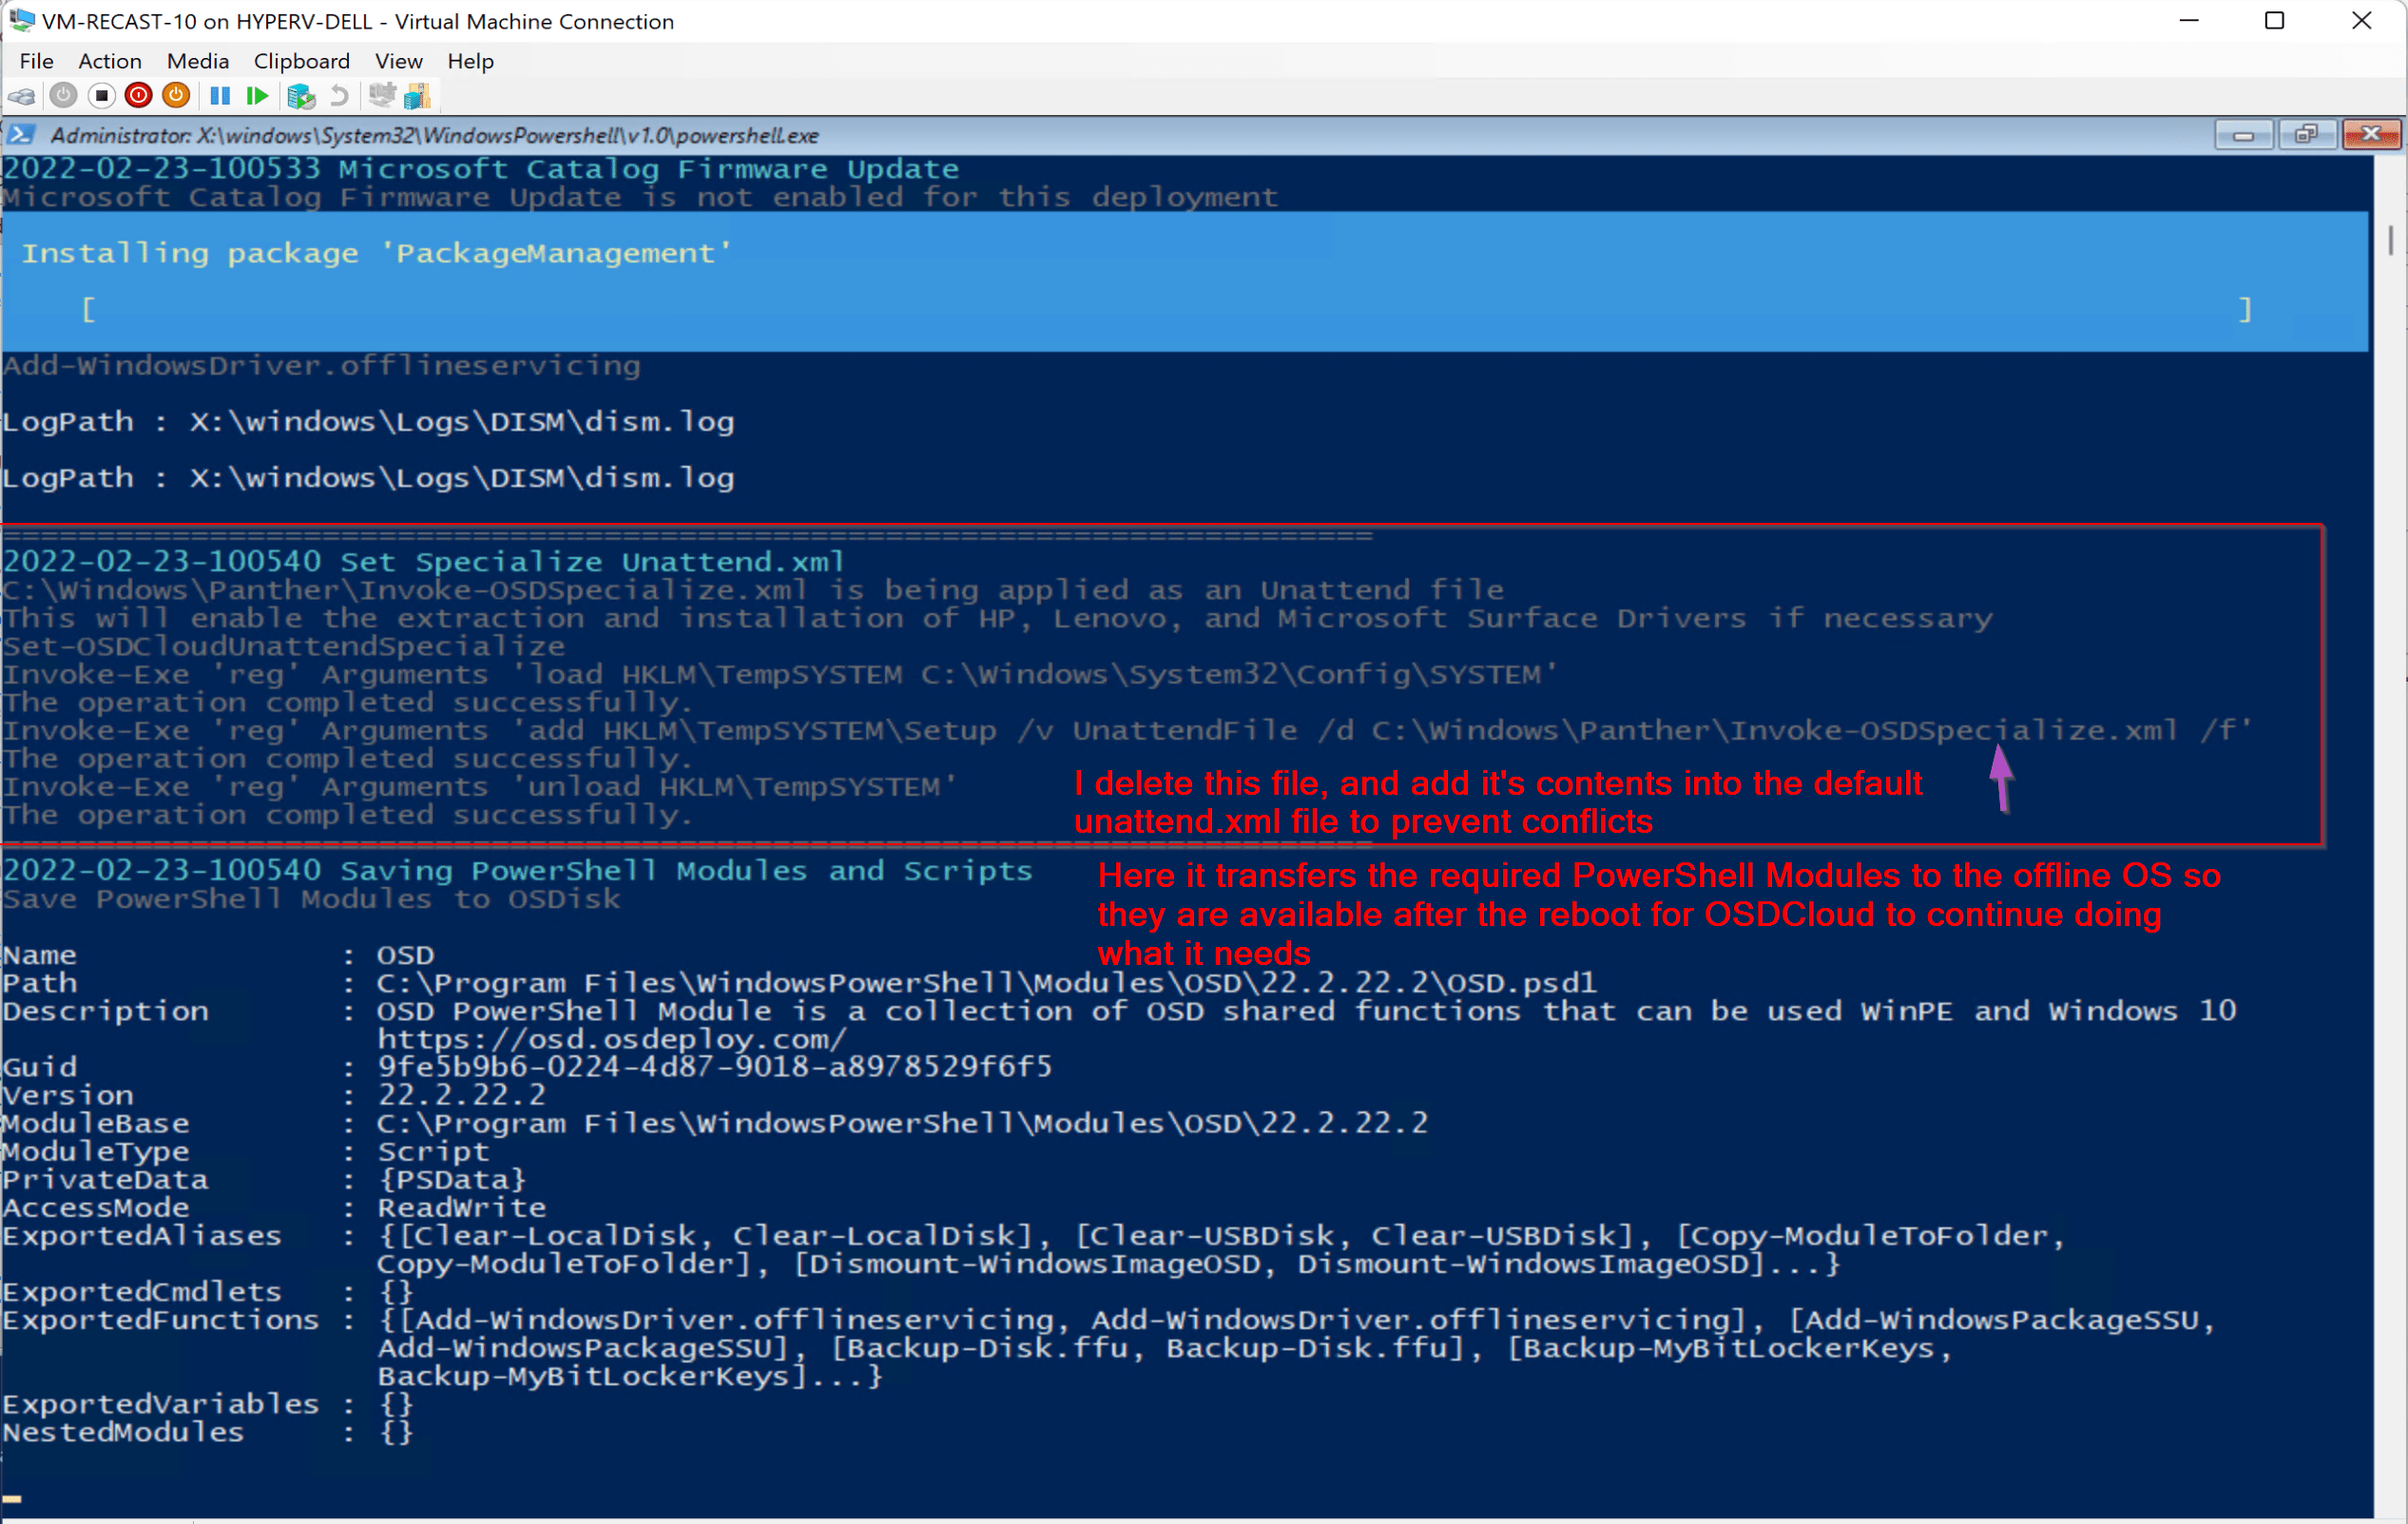Click the Revert undo arrow icon
This screenshot has width=2408, height=1524.
340,96
